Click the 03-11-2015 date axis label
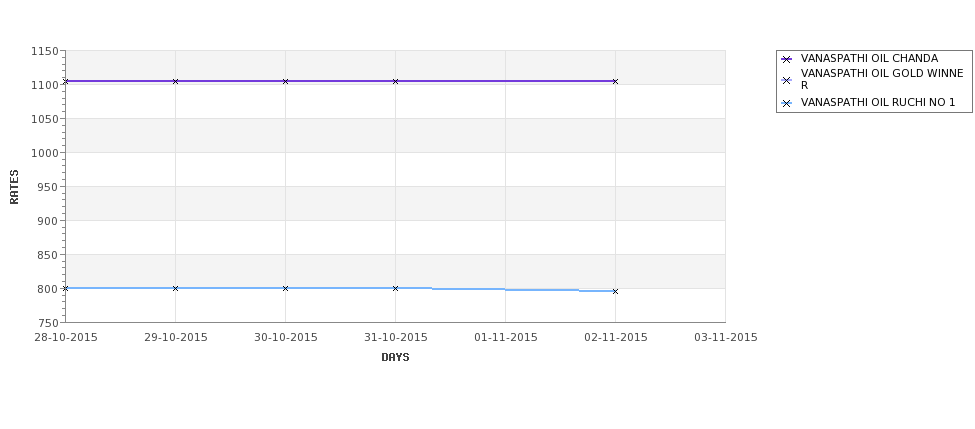The image size is (975, 429). pos(726,338)
